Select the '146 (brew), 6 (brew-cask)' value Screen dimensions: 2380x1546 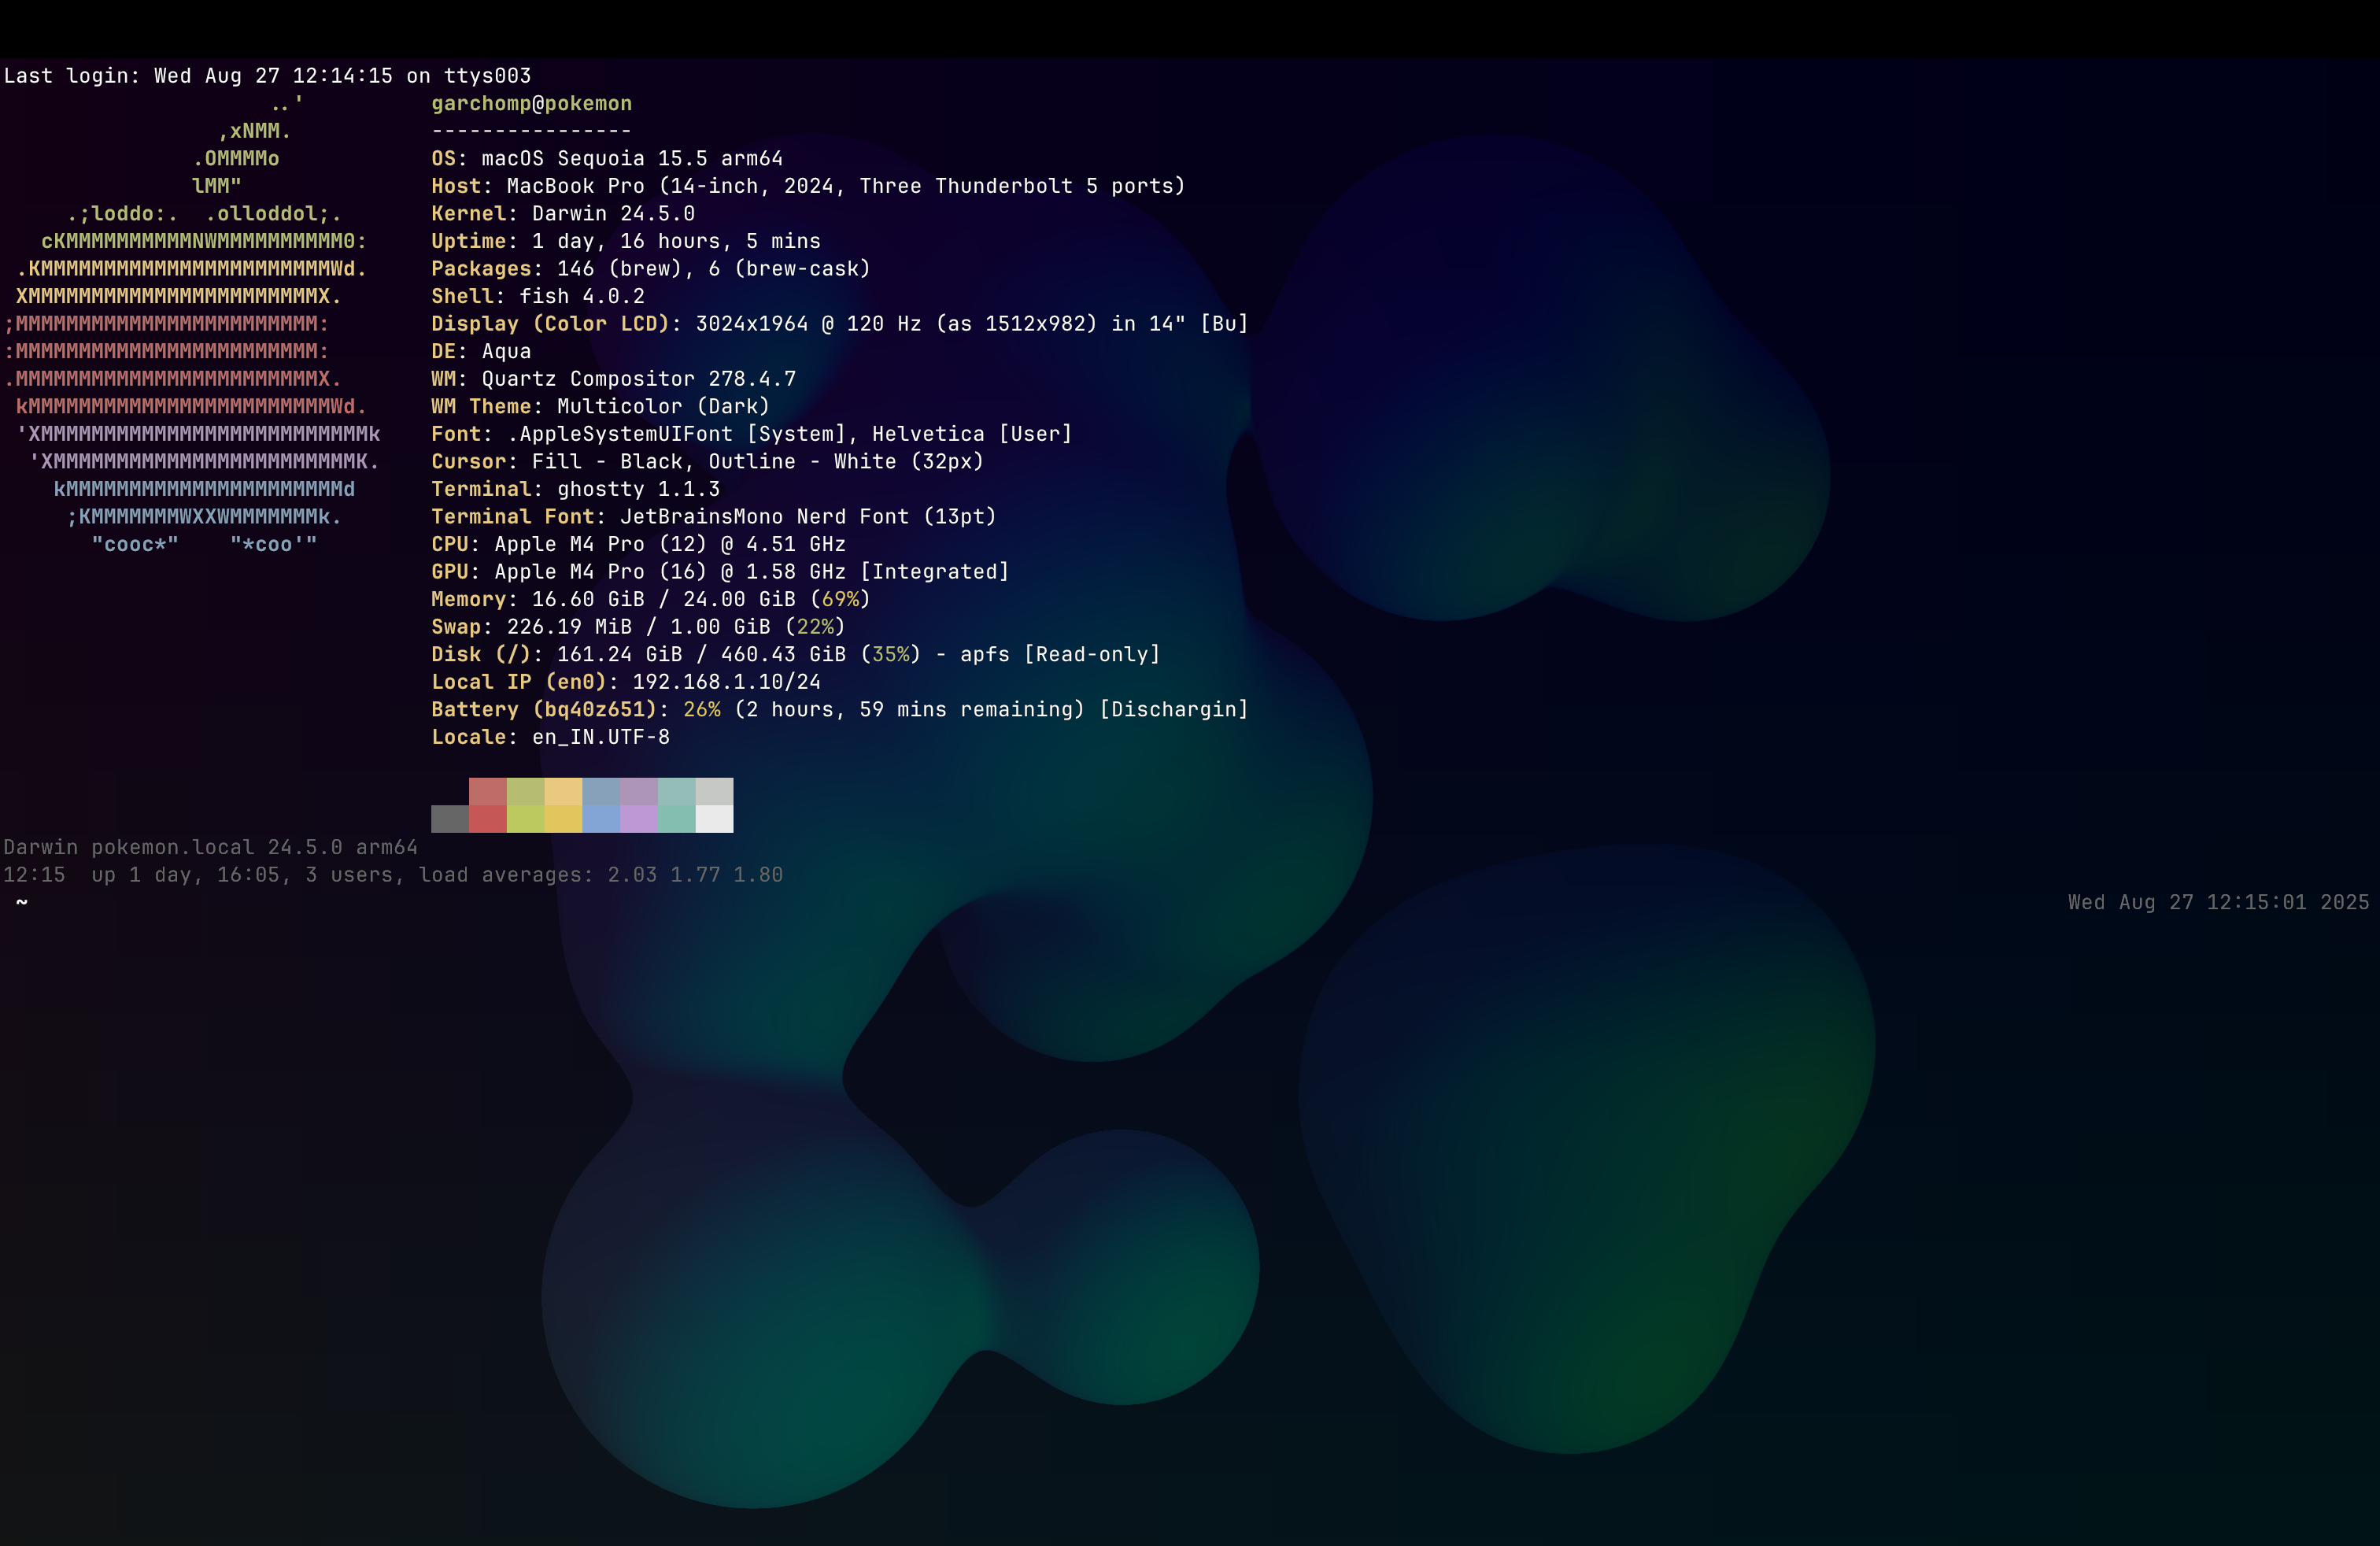point(713,269)
